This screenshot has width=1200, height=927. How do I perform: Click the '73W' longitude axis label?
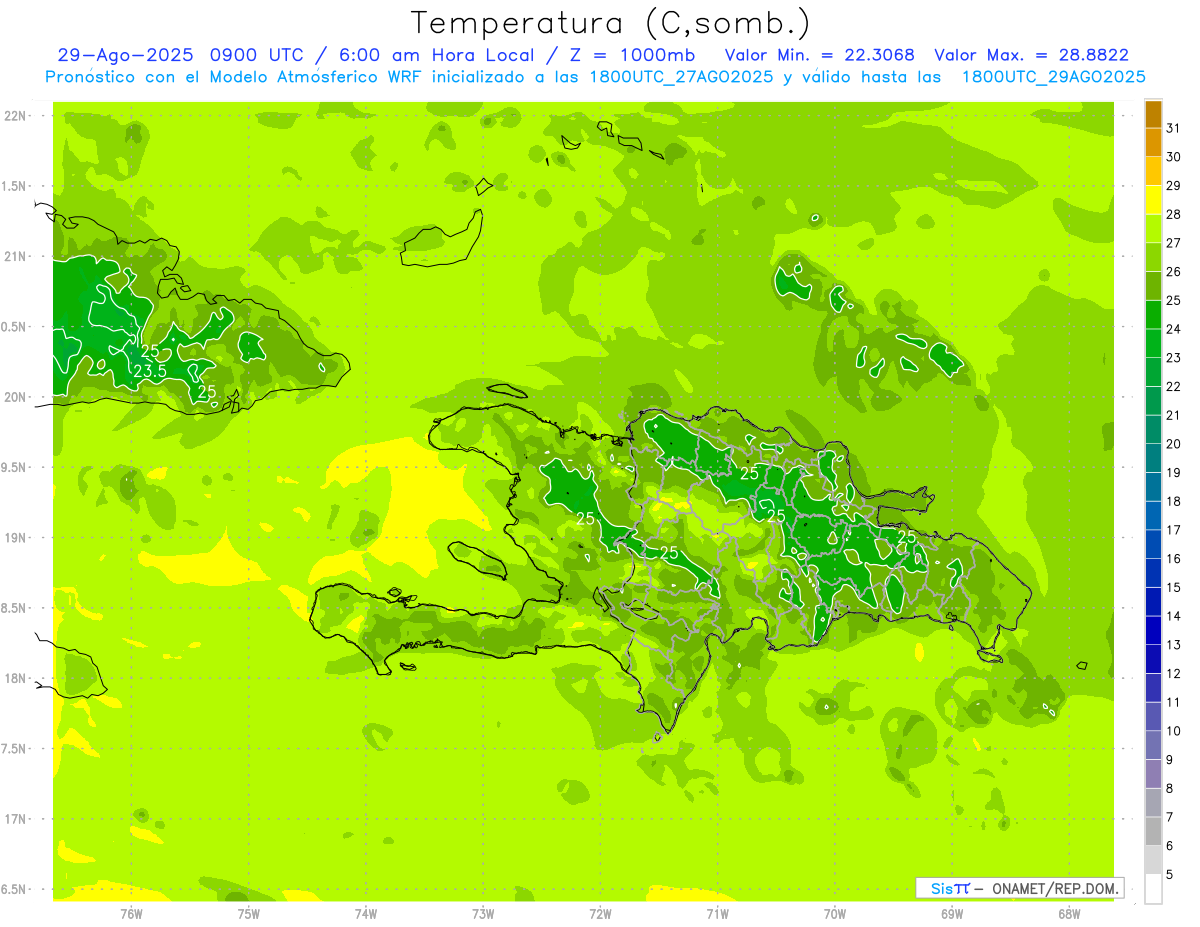point(483,913)
